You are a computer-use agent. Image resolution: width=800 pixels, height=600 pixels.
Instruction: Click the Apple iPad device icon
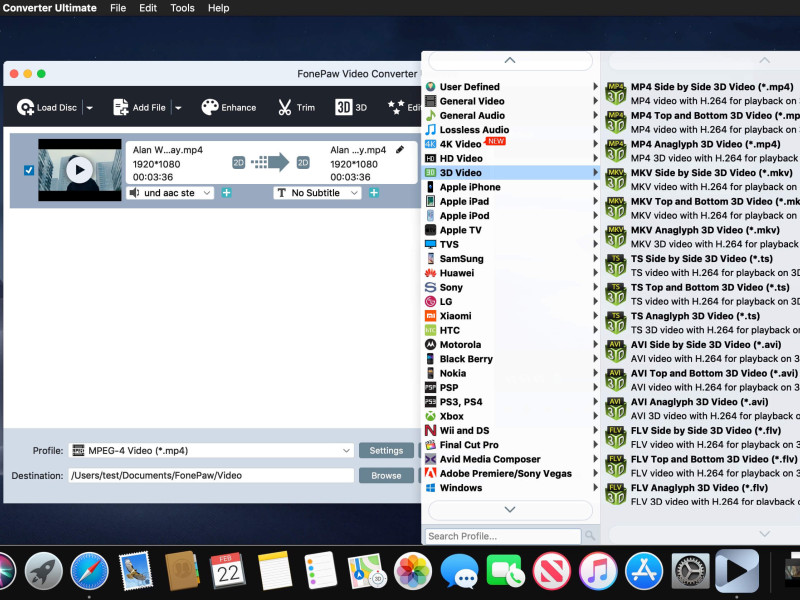pyautogui.click(x=431, y=201)
